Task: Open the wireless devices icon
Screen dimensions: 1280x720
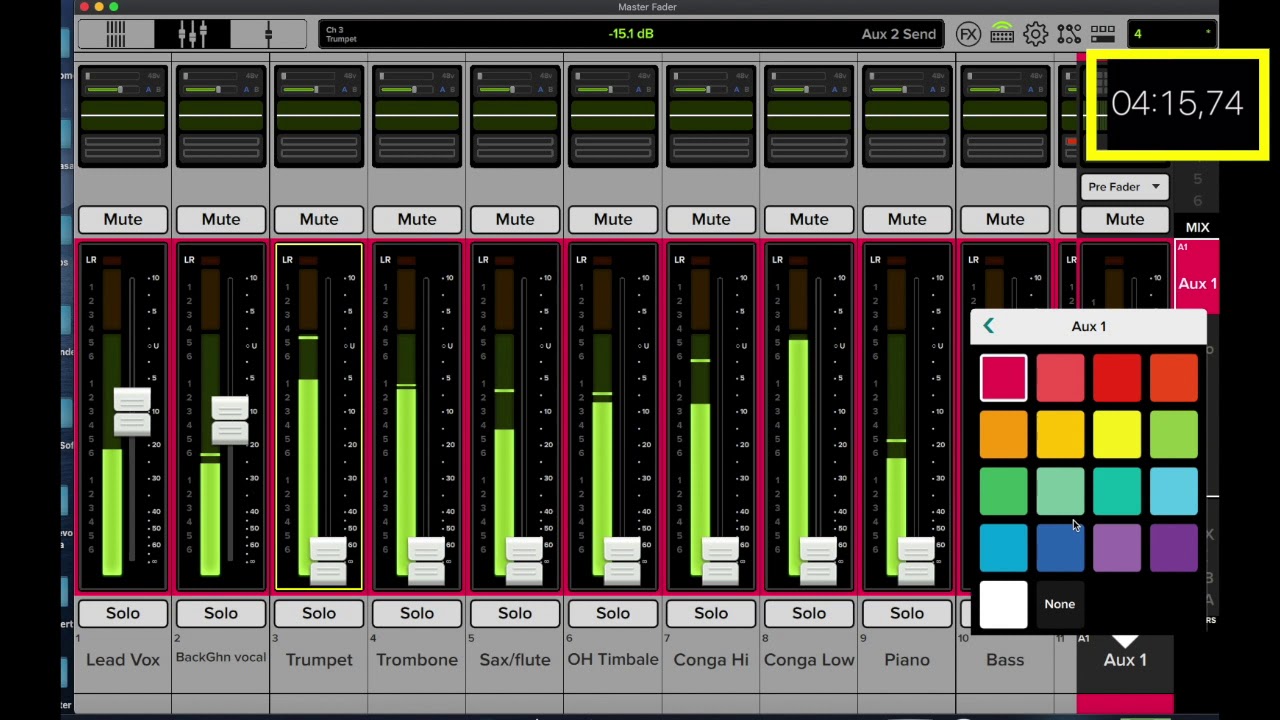Action: tap(1002, 34)
